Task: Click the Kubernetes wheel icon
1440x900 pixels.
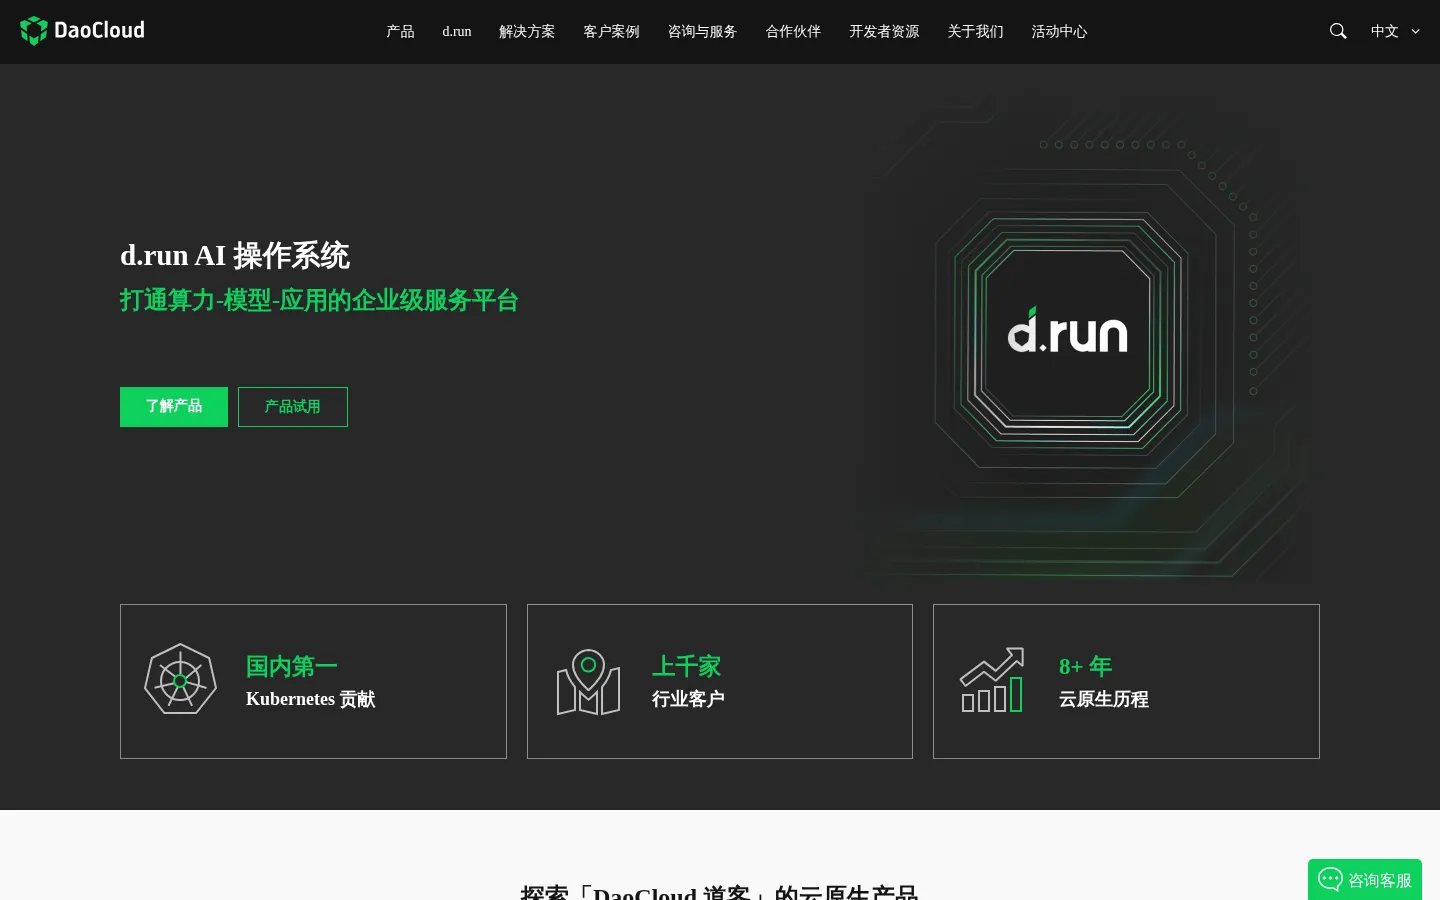Action: (x=180, y=679)
